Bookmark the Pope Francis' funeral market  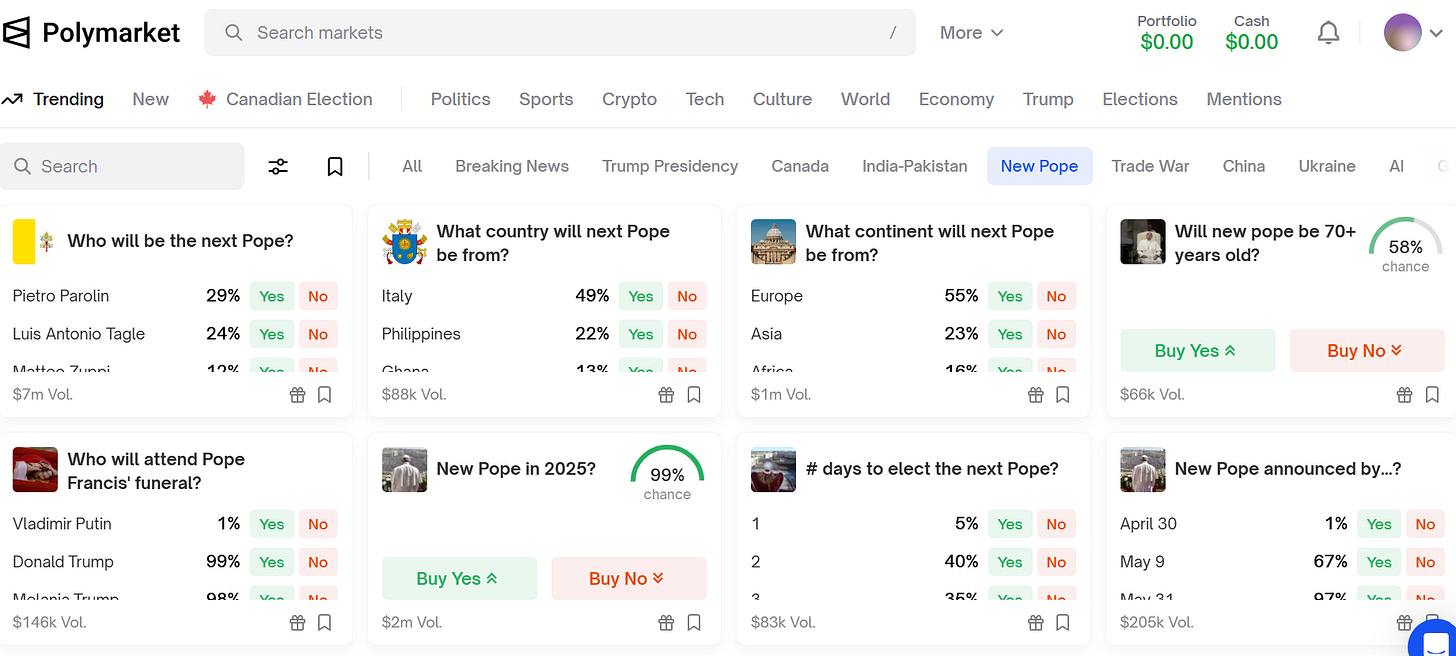(324, 623)
